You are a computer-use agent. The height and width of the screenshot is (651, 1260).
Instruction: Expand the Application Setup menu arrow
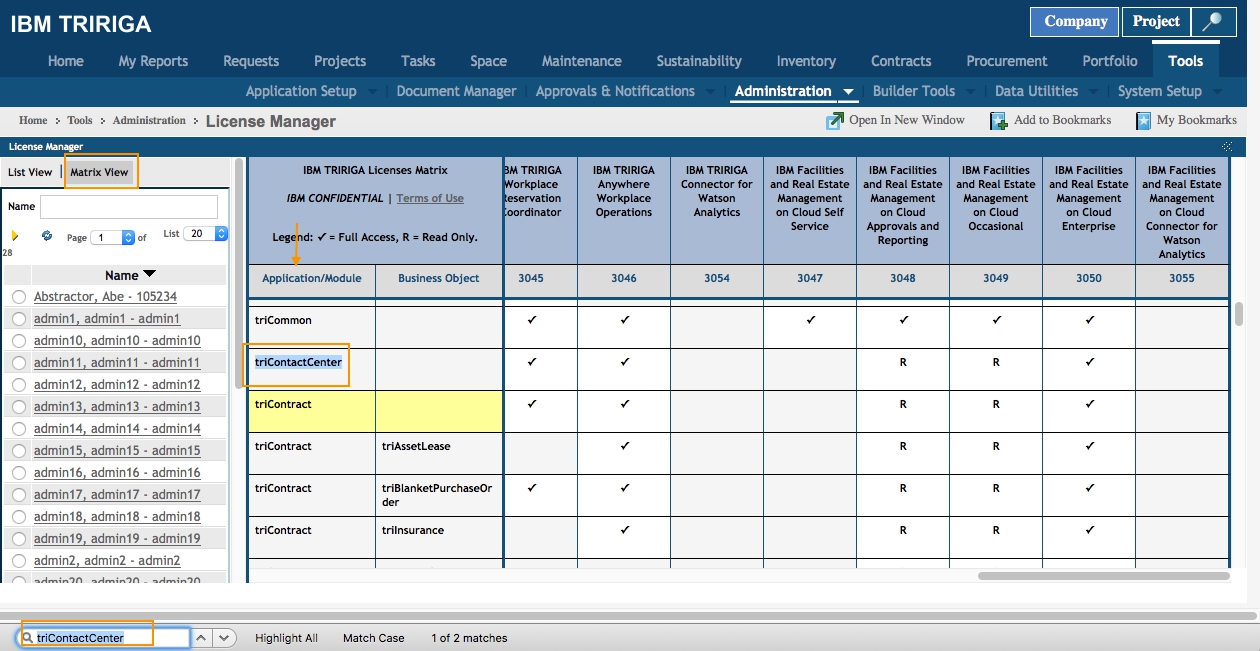pos(372,92)
